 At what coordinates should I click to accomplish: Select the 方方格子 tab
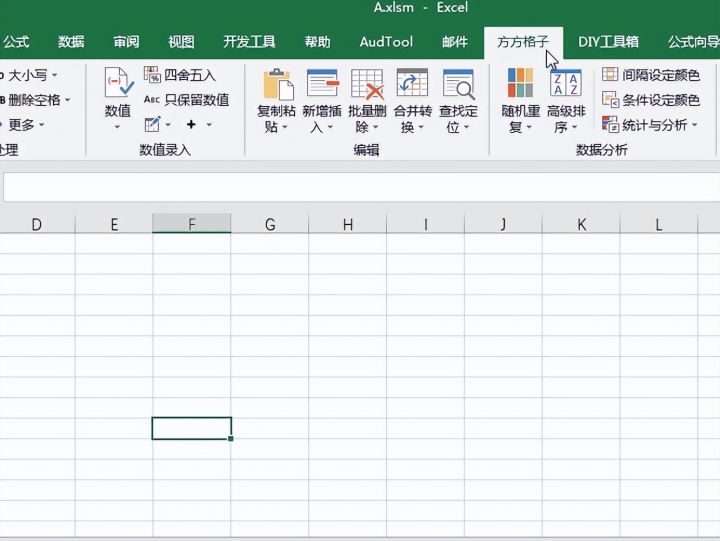click(x=523, y=42)
